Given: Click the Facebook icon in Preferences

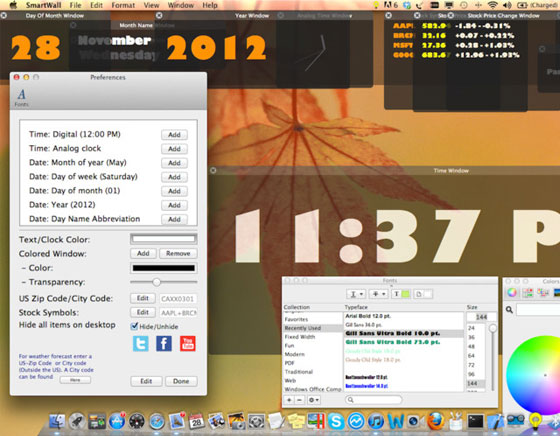Looking at the screenshot, I should pyautogui.click(x=164, y=344).
